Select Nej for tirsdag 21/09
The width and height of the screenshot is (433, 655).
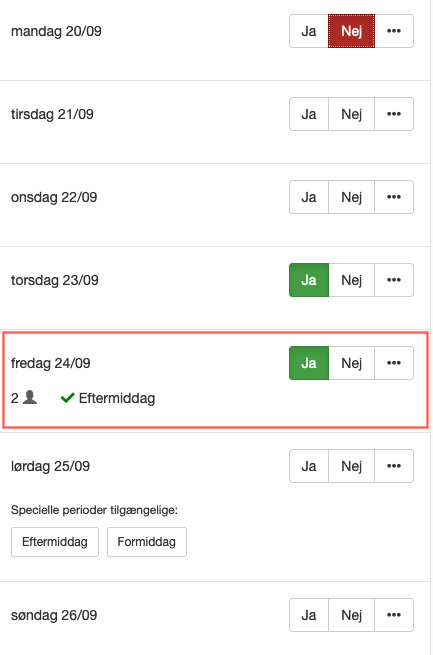[352, 114]
